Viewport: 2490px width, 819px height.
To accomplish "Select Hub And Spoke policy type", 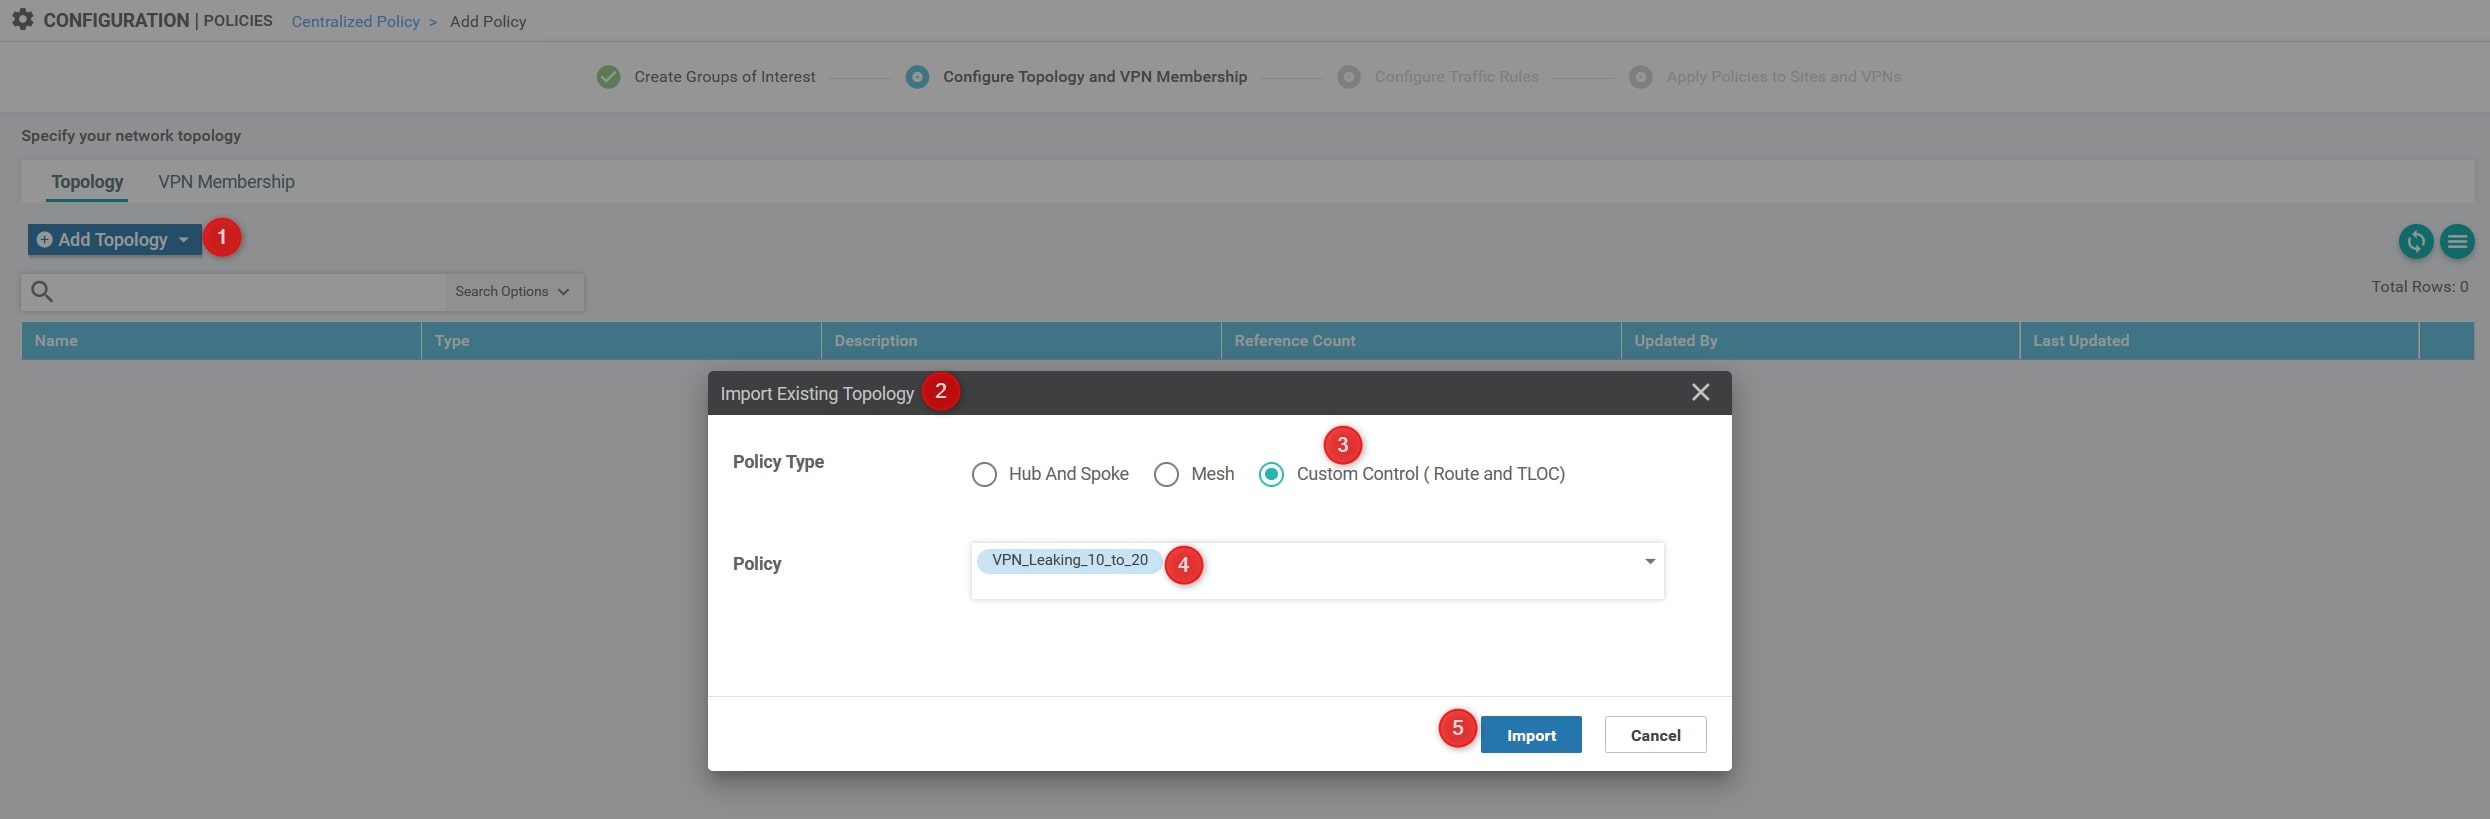I will pyautogui.click(x=984, y=474).
